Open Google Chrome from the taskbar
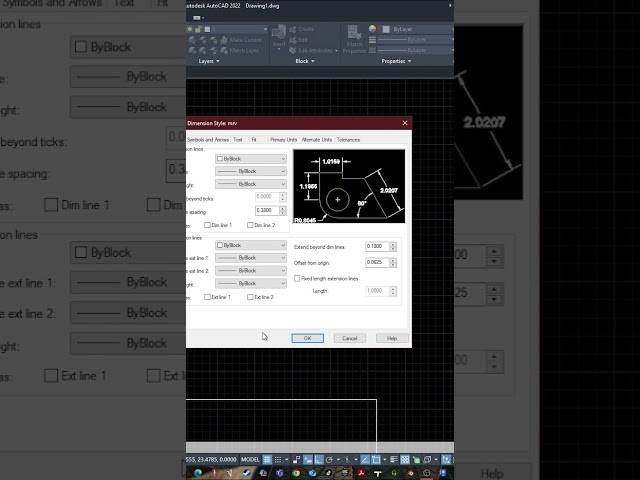This screenshot has height=480, width=640. click(296, 473)
